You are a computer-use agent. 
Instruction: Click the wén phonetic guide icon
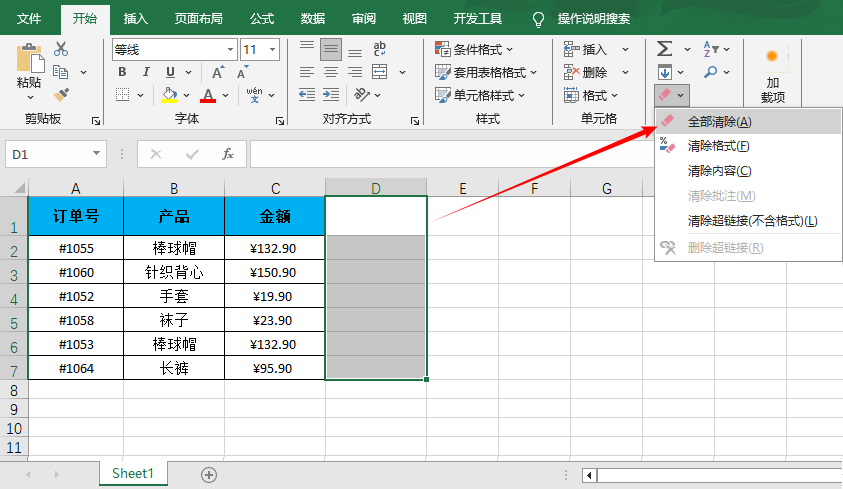coord(254,95)
